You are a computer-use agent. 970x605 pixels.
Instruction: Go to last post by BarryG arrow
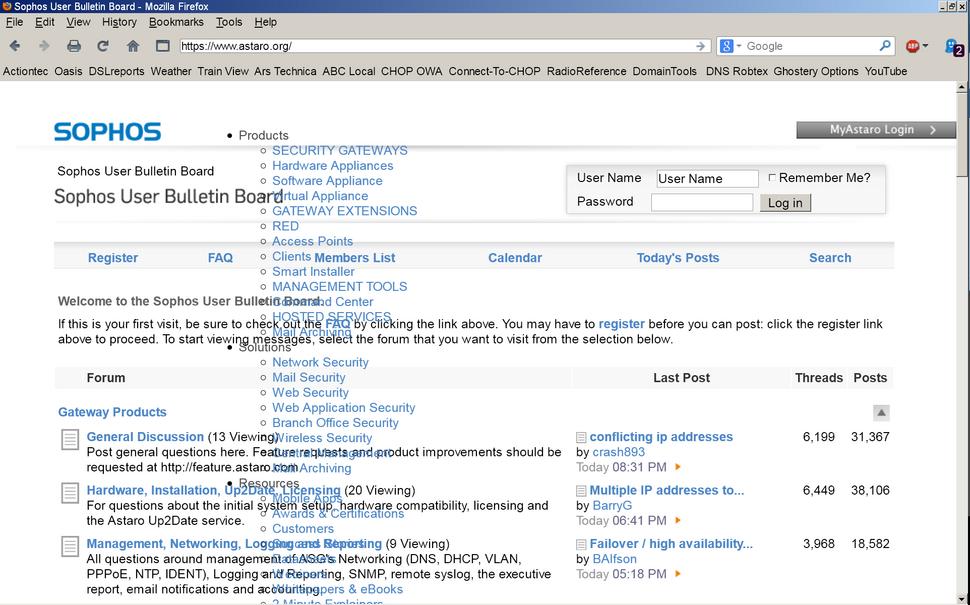coord(678,521)
